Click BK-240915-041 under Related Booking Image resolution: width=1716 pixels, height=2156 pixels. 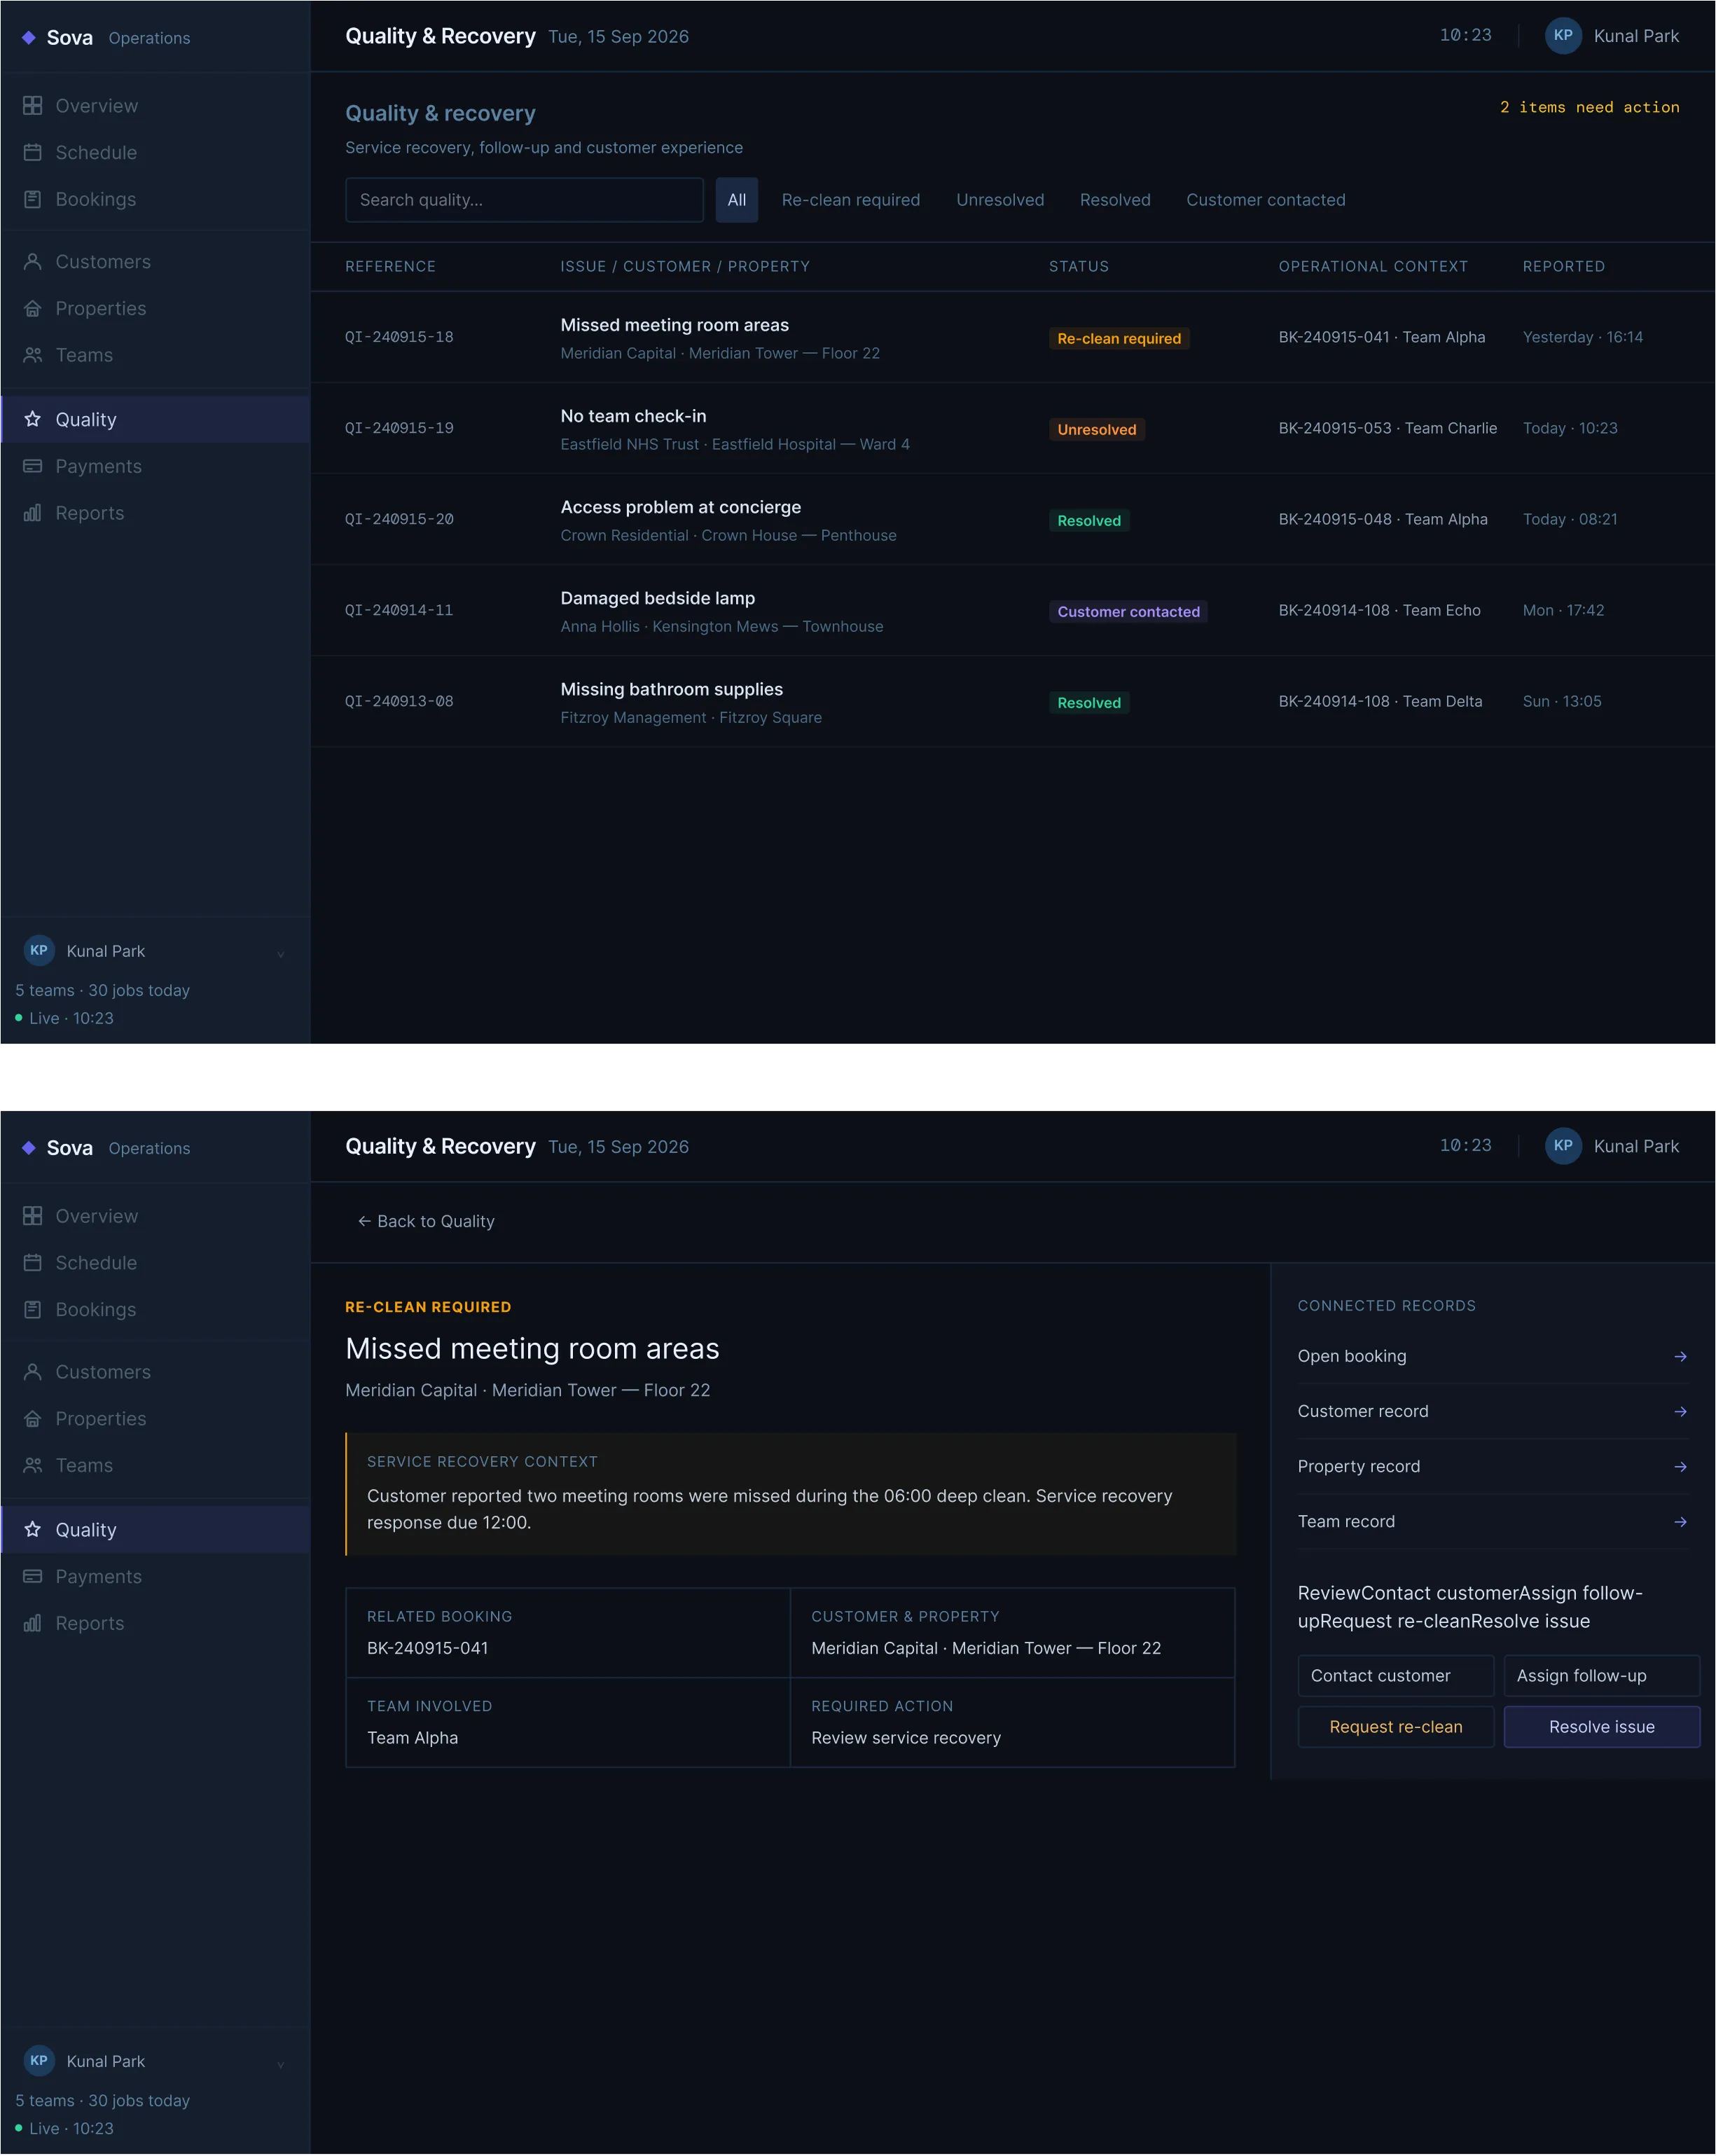point(428,1648)
